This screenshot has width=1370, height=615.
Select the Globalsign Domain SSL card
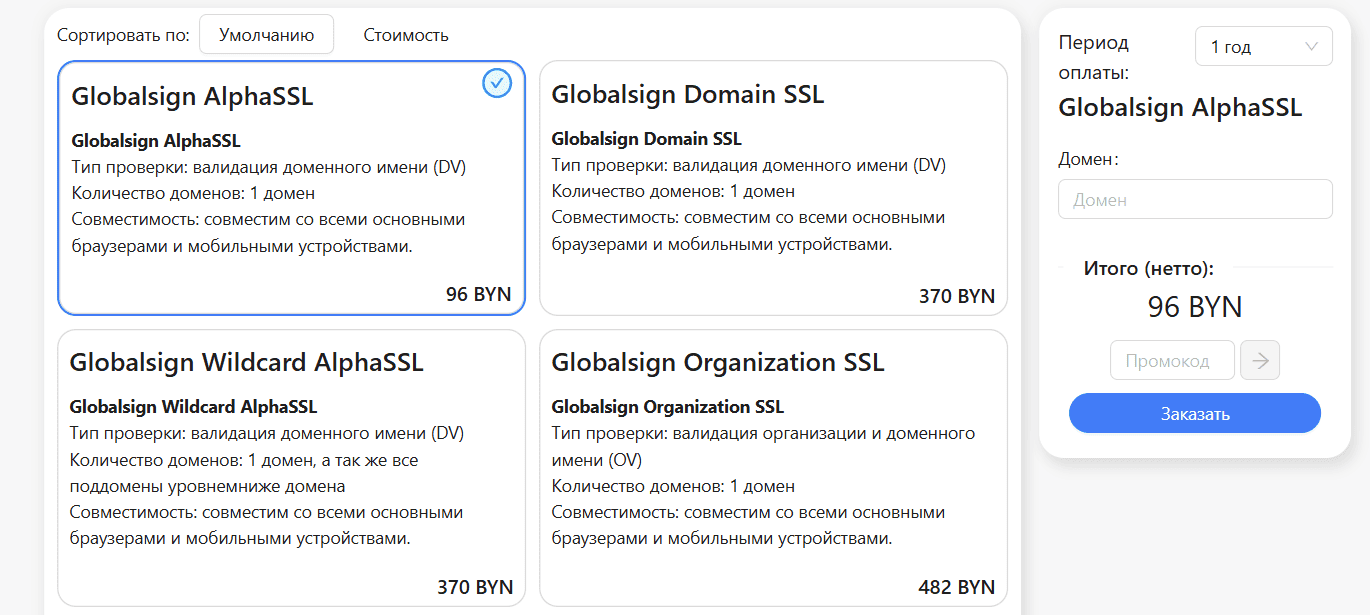pos(773,188)
